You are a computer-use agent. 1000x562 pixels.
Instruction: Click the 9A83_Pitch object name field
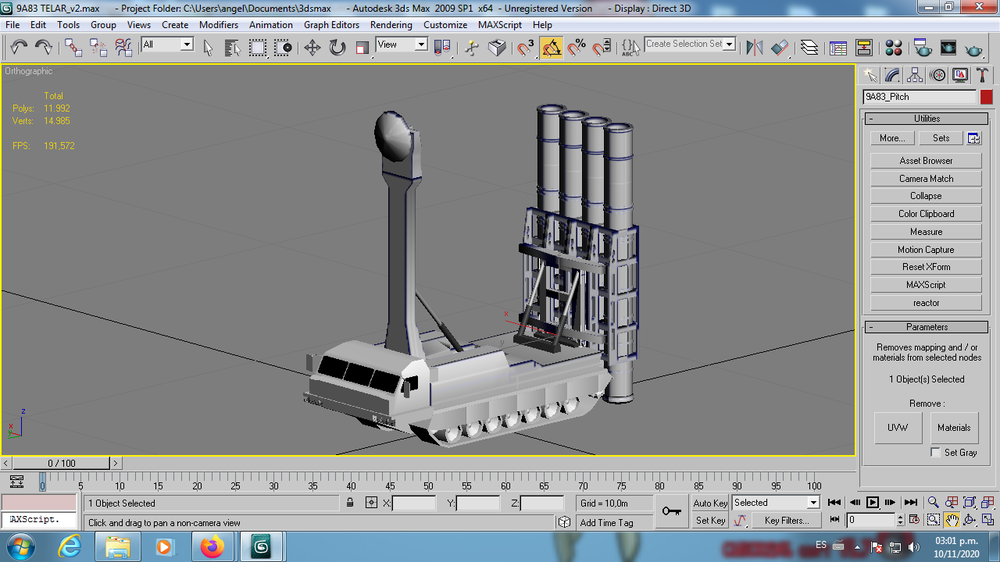[x=919, y=96]
